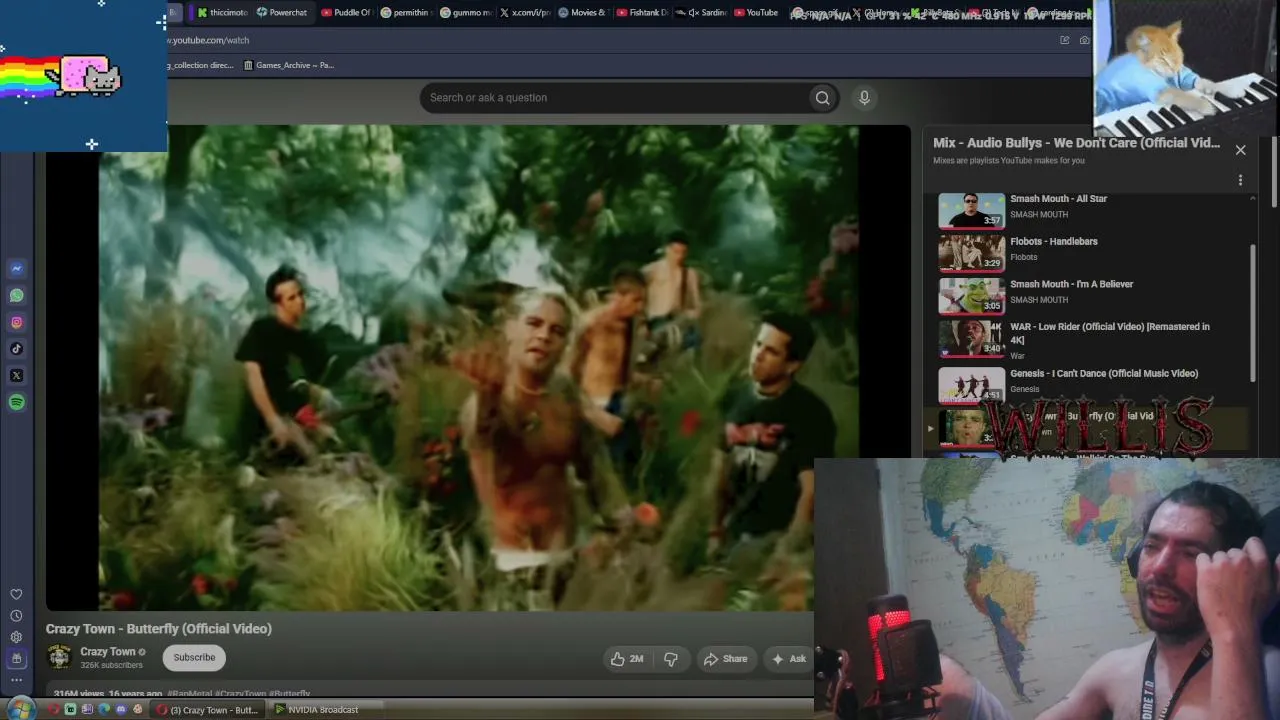This screenshot has height=720, width=1280.
Task: Switch to the YouTube browser tab
Action: [x=757, y=13]
